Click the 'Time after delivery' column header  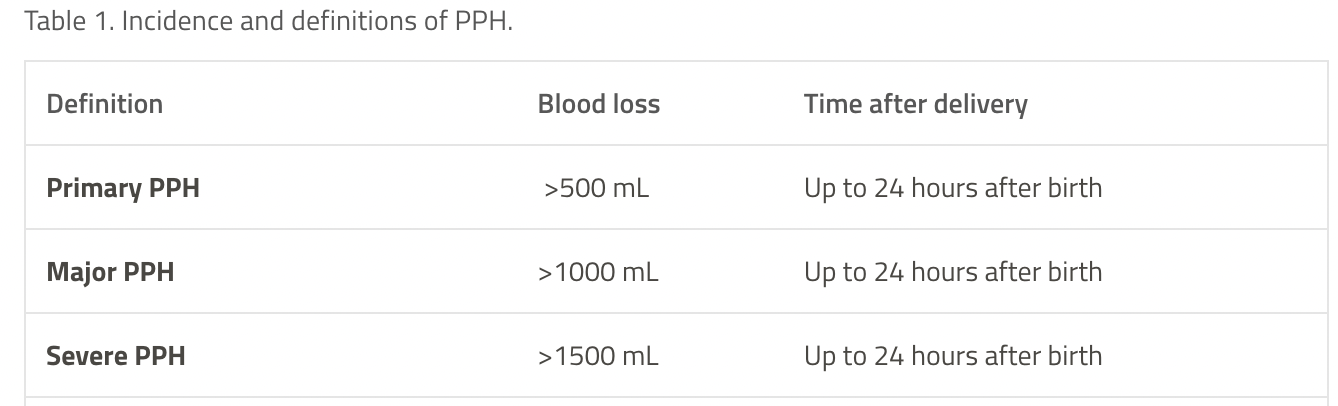pyautogui.click(x=916, y=104)
